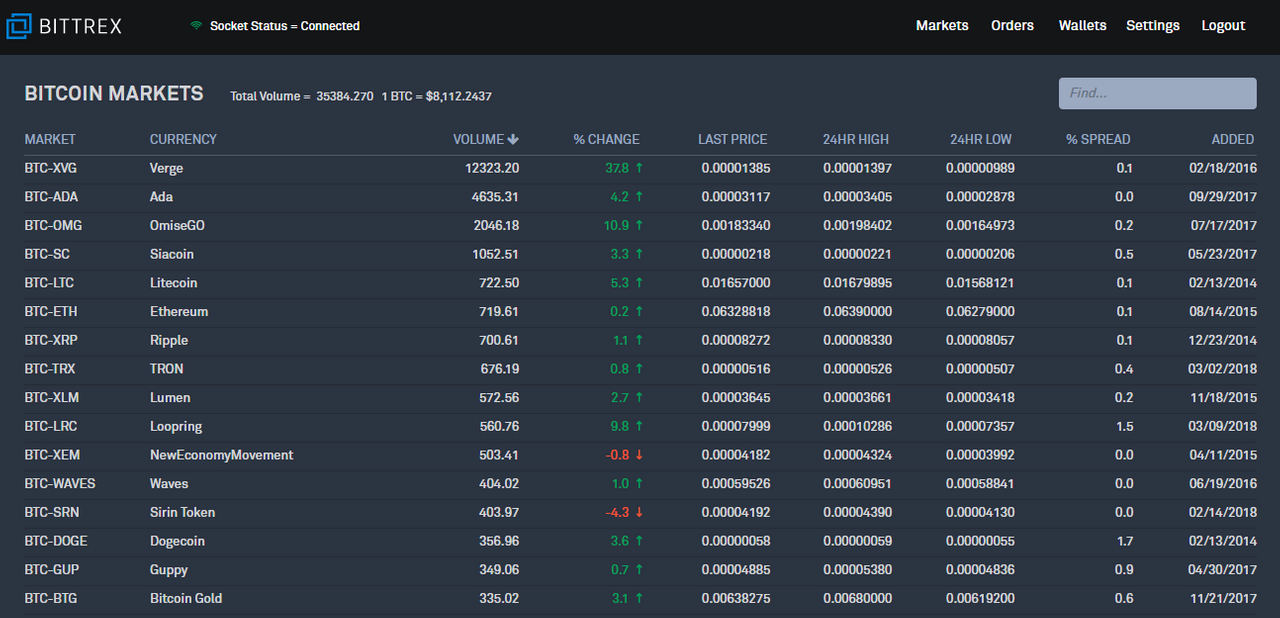Screen dimensions: 1280x618
Task: Sort by the % Change column header
Action: tap(606, 140)
